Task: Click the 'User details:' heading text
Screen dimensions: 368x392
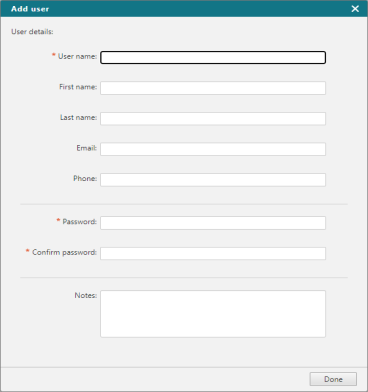Action: pyautogui.click(x=32, y=32)
